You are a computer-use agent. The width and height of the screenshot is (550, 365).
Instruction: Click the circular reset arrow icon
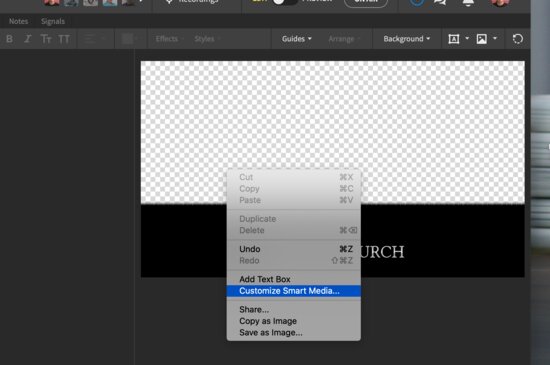(x=518, y=39)
